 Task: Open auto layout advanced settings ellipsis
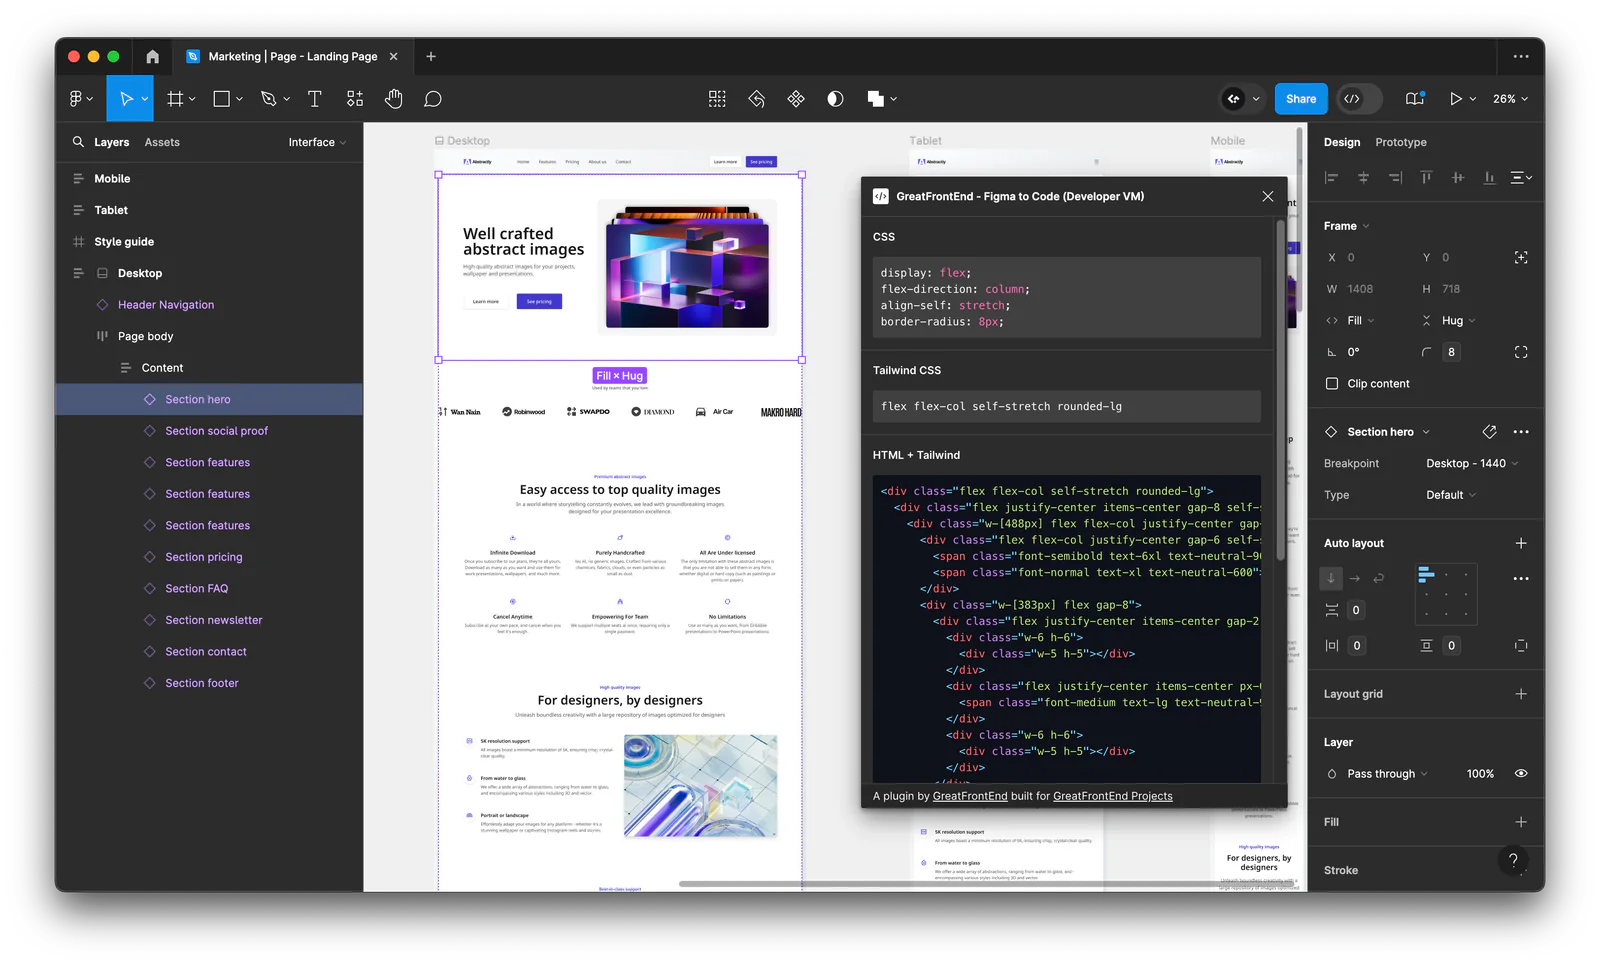1521,579
